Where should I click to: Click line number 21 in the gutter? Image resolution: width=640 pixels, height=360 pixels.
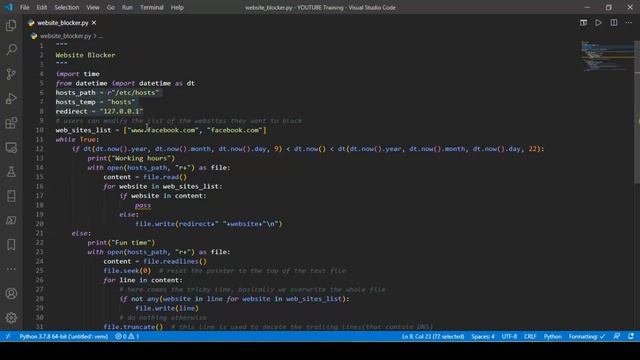click(x=40, y=233)
